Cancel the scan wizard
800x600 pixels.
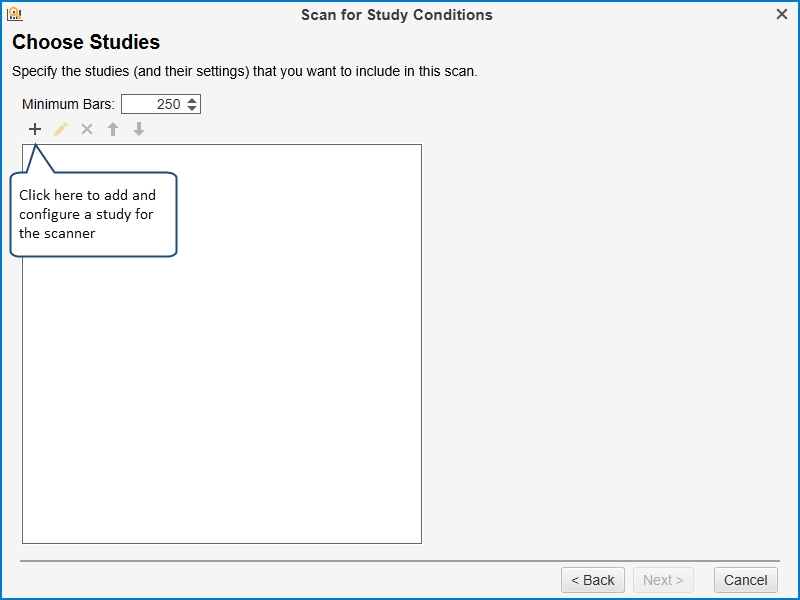[x=745, y=580]
